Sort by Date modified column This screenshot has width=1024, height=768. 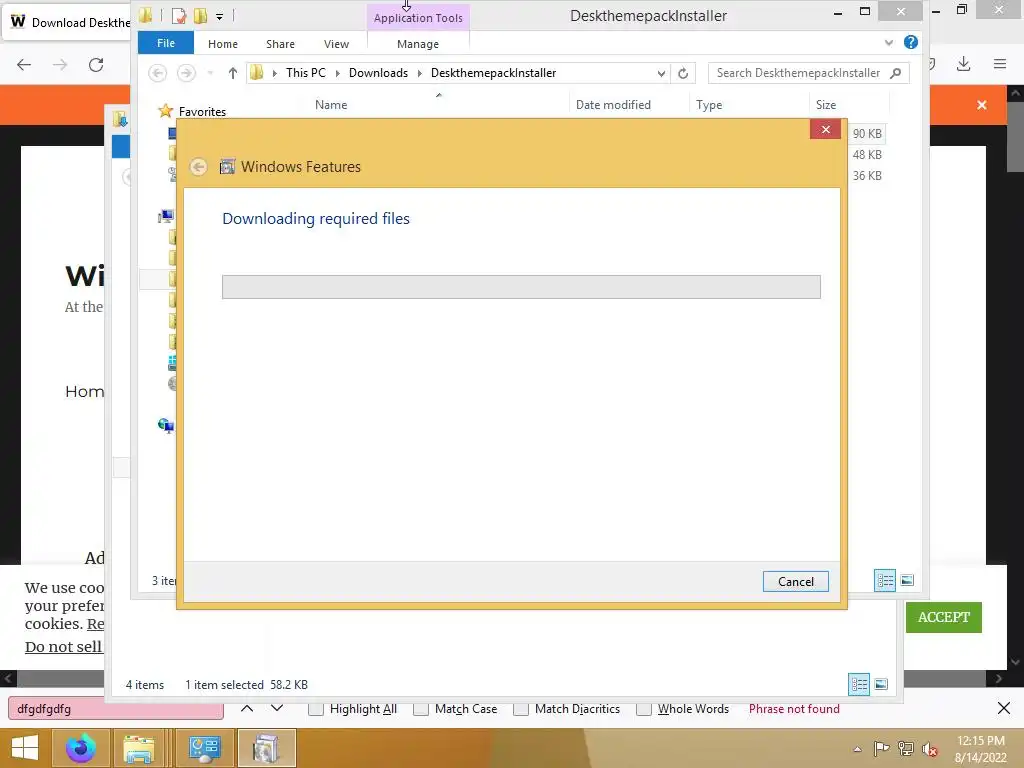pyautogui.click(x=613, y=104)
